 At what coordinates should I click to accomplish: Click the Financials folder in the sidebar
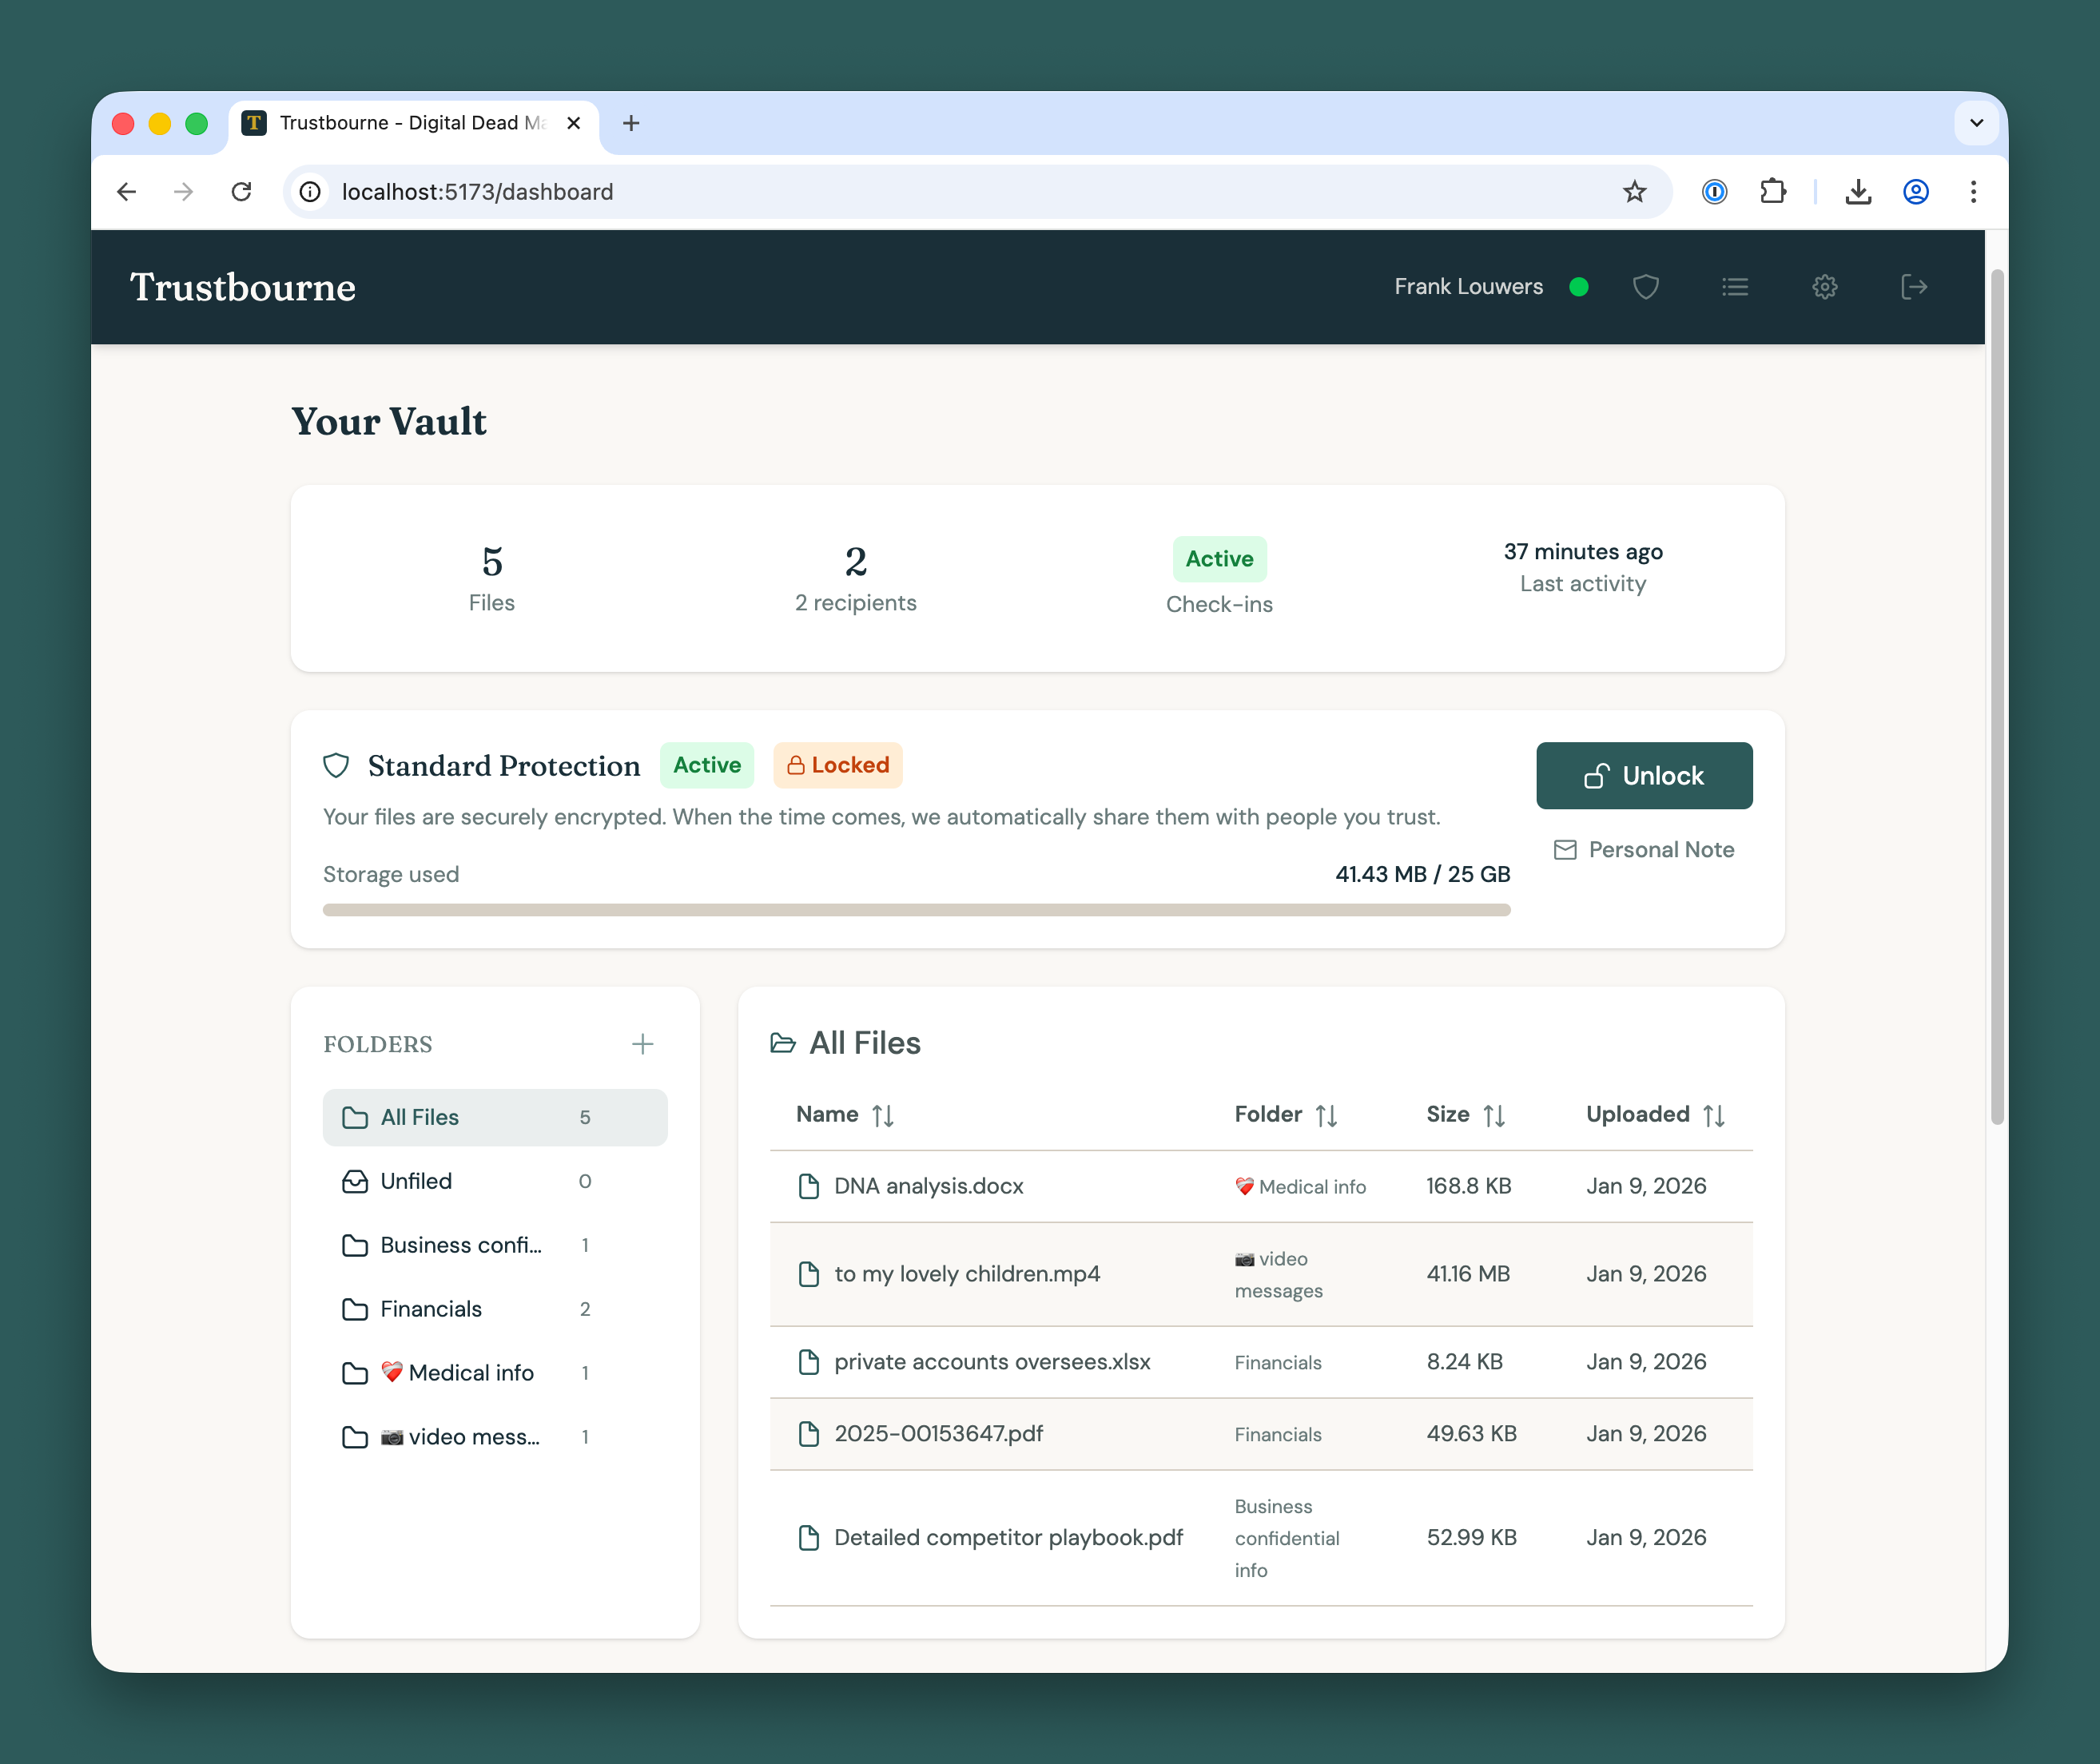click(430, 1308)
